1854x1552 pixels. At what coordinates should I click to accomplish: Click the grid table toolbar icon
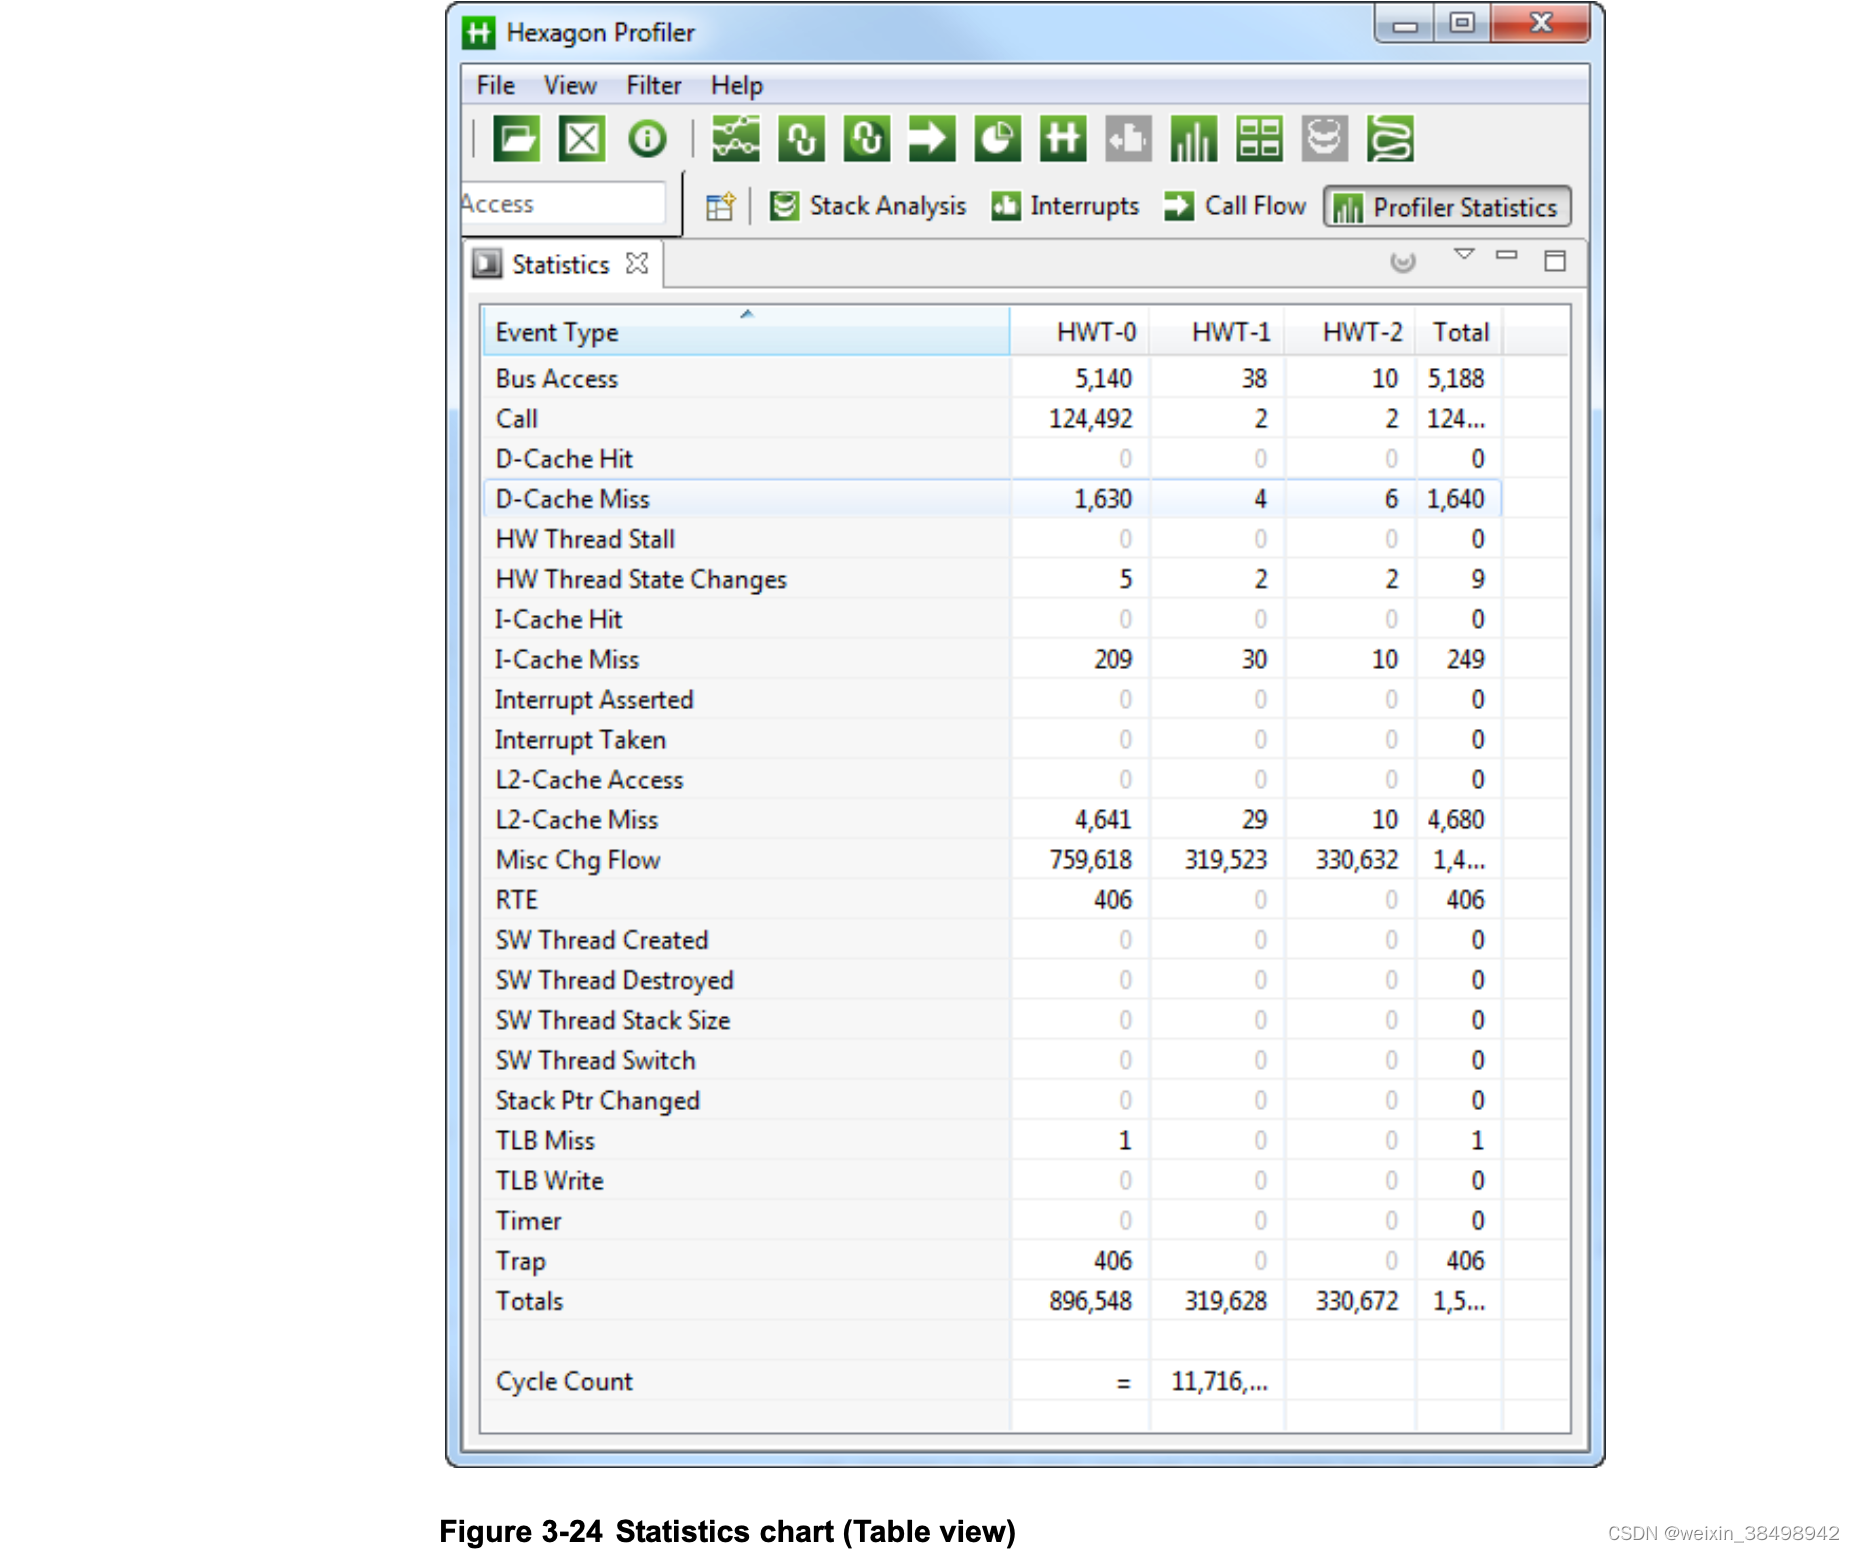[1259, 138]
